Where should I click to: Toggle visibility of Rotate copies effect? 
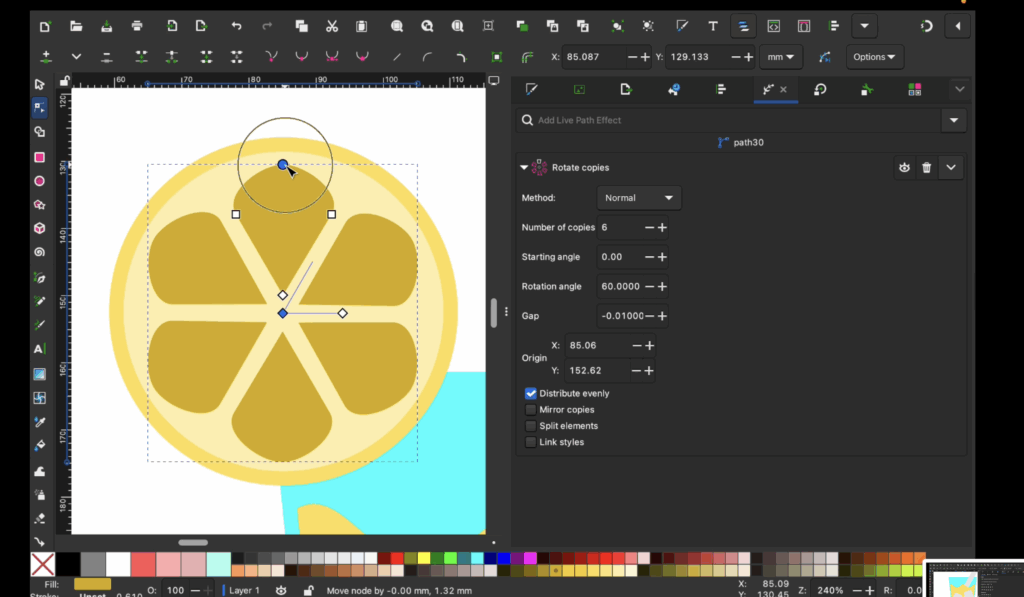point(904,168)
